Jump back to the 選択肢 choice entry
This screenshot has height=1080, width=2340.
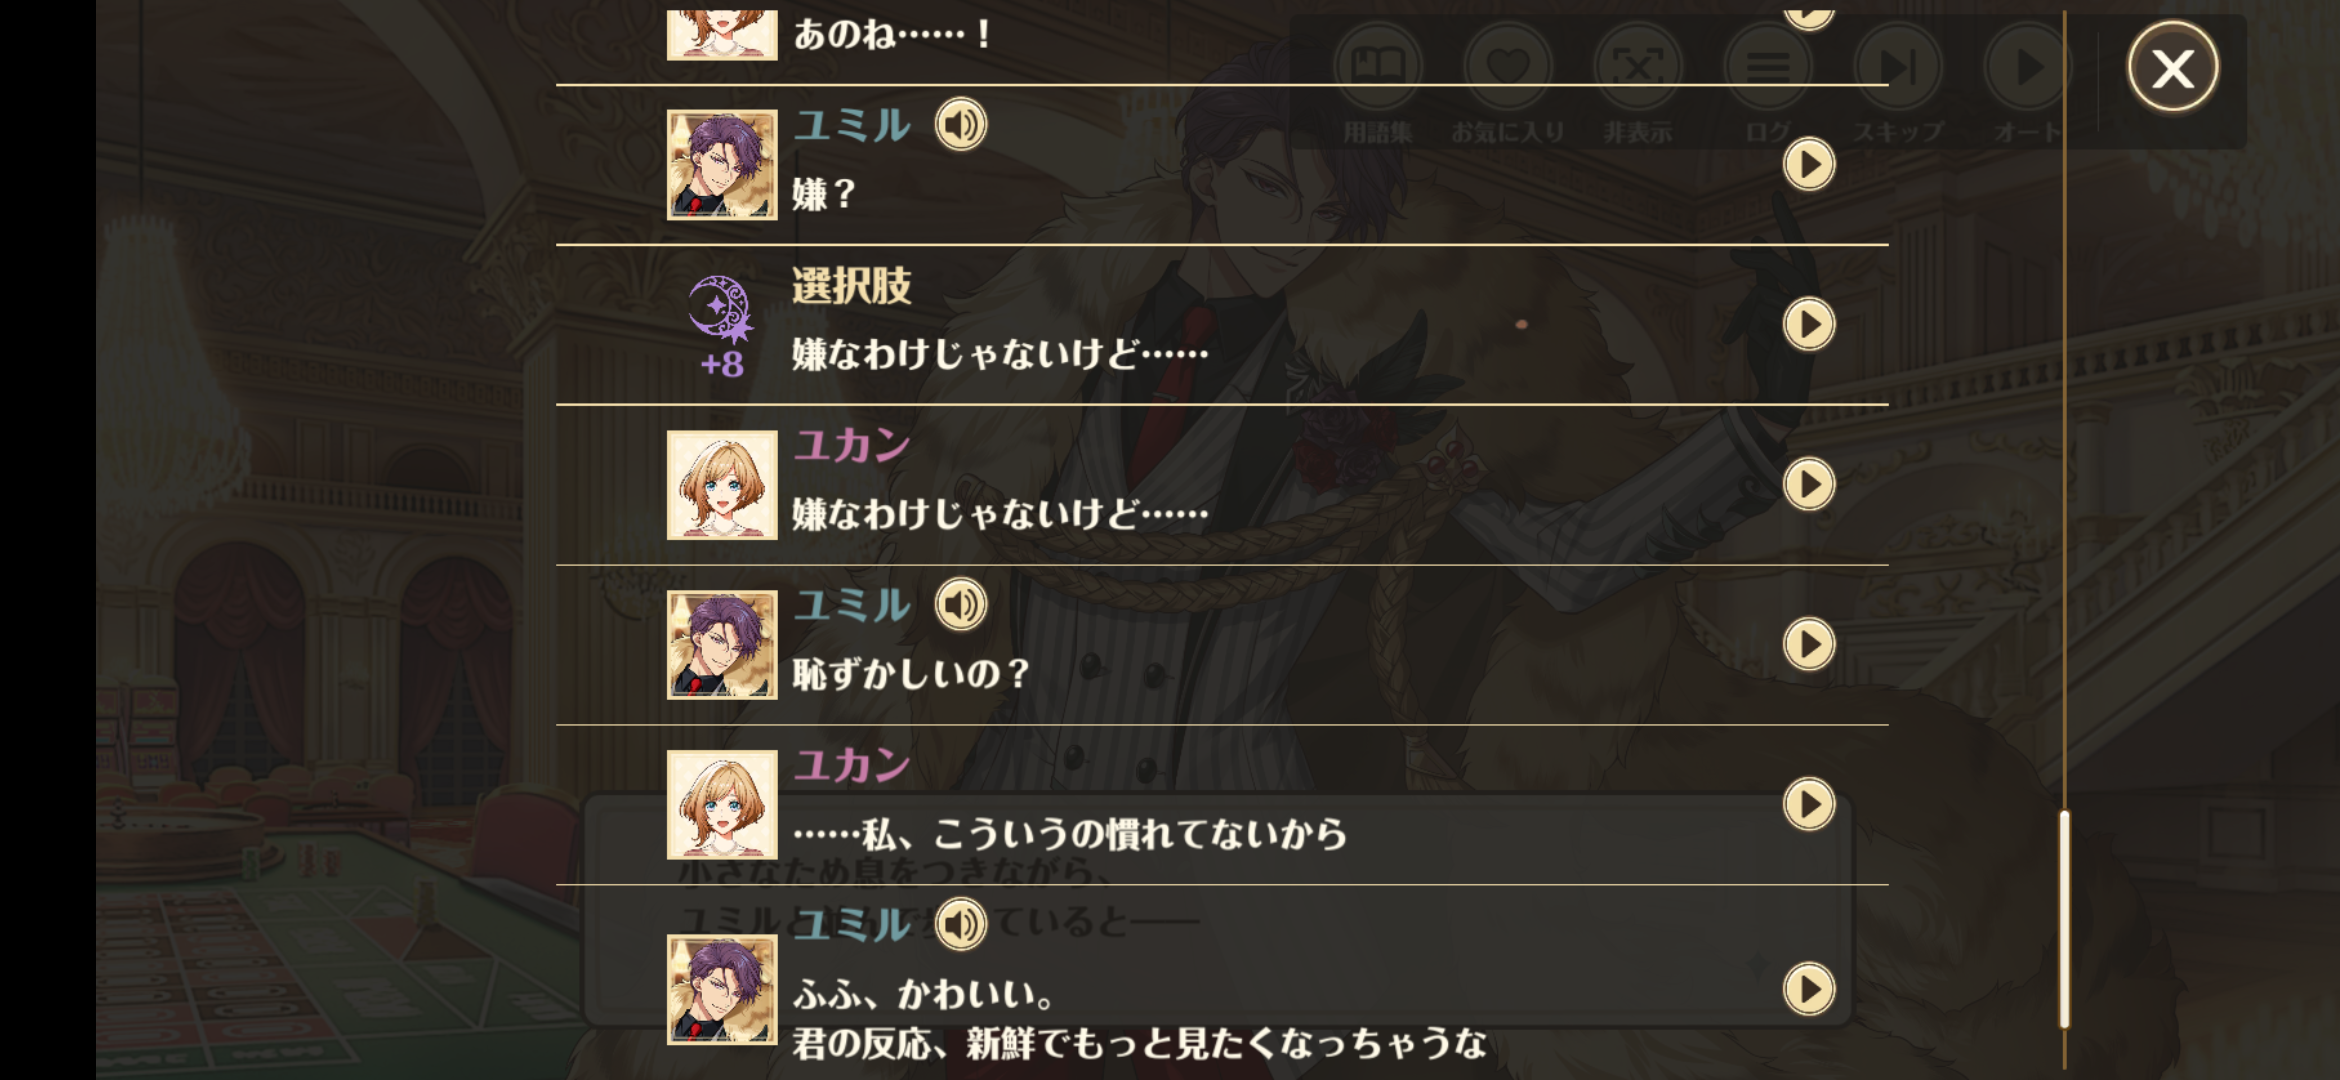(1809, 324)
